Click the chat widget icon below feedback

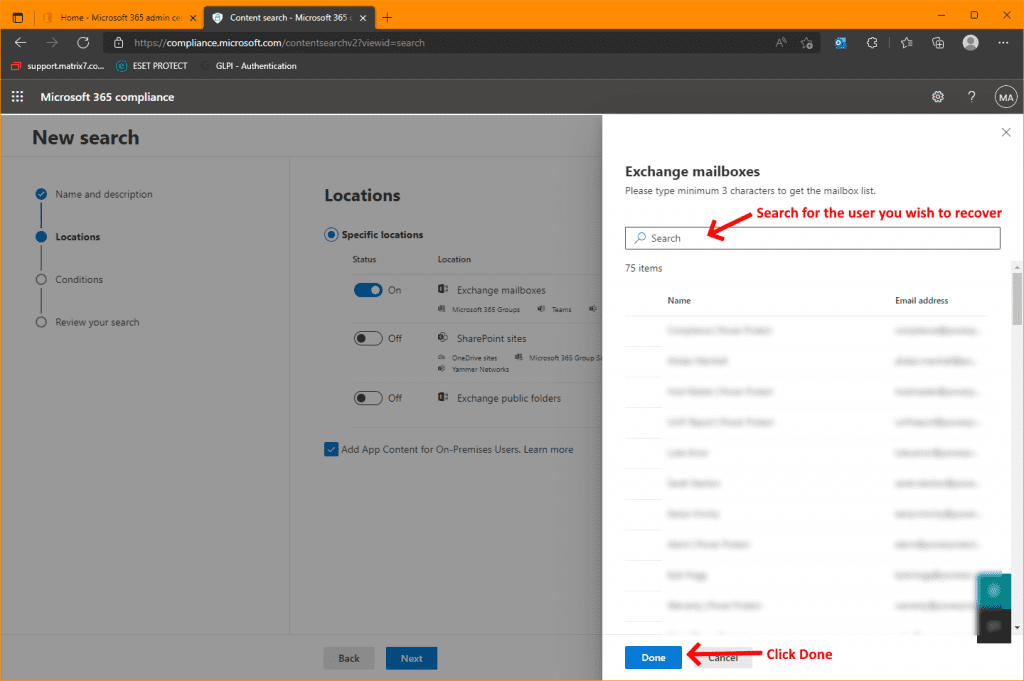point(994,626)
